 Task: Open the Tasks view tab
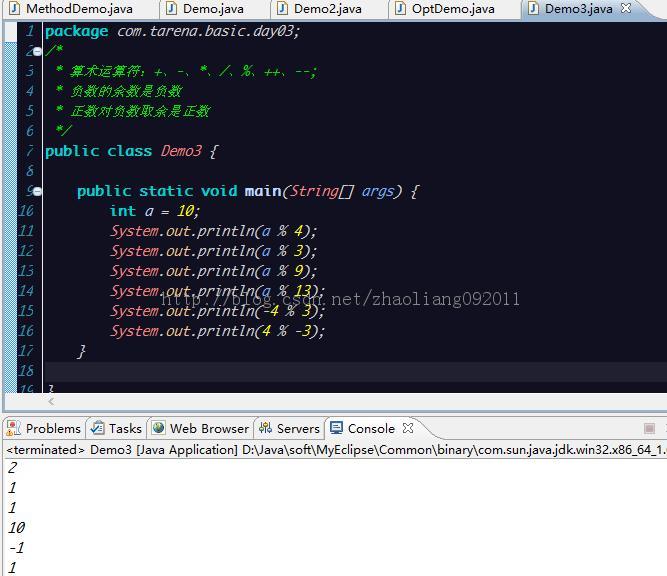[117, 428]
